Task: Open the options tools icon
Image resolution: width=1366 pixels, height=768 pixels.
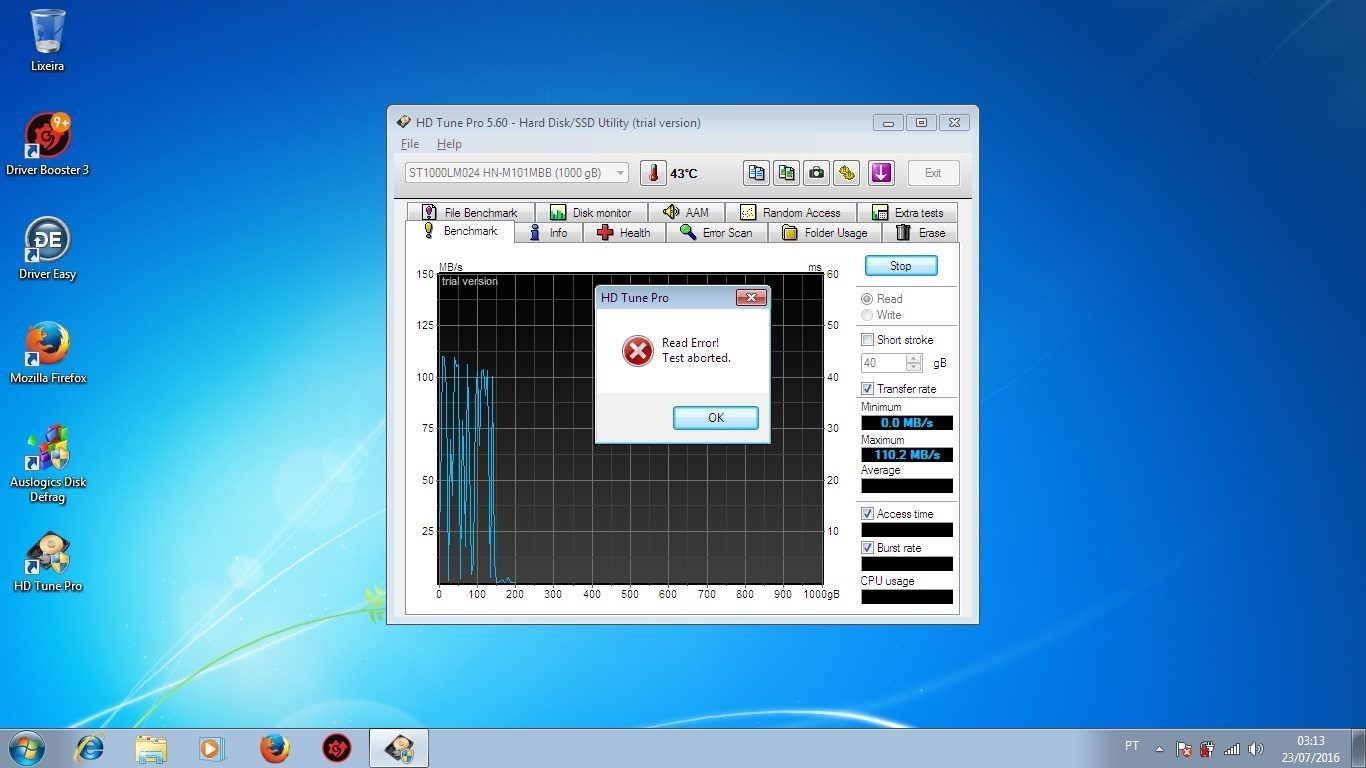Action: (847, 173)
